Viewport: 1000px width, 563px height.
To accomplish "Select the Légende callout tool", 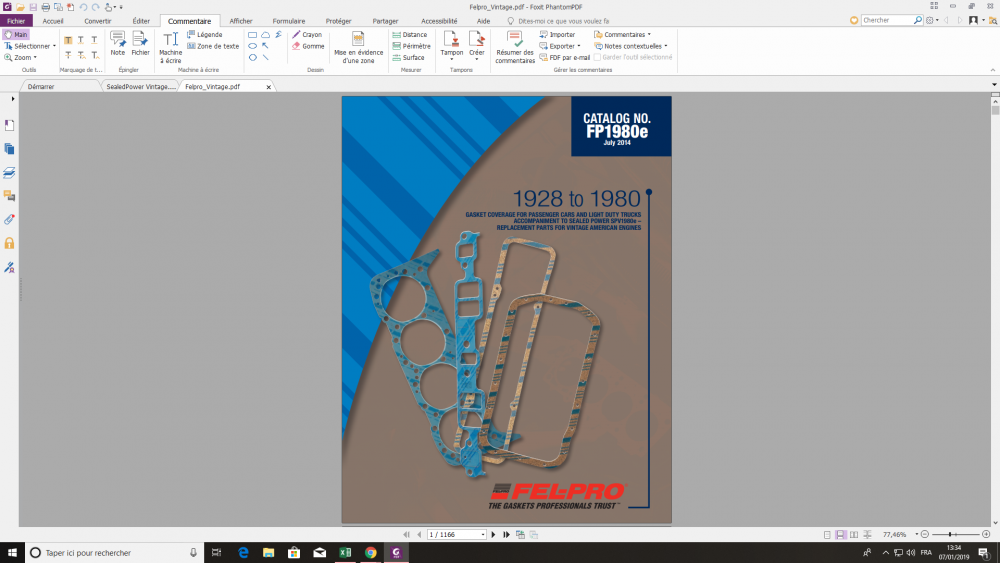I will [205, 34].
